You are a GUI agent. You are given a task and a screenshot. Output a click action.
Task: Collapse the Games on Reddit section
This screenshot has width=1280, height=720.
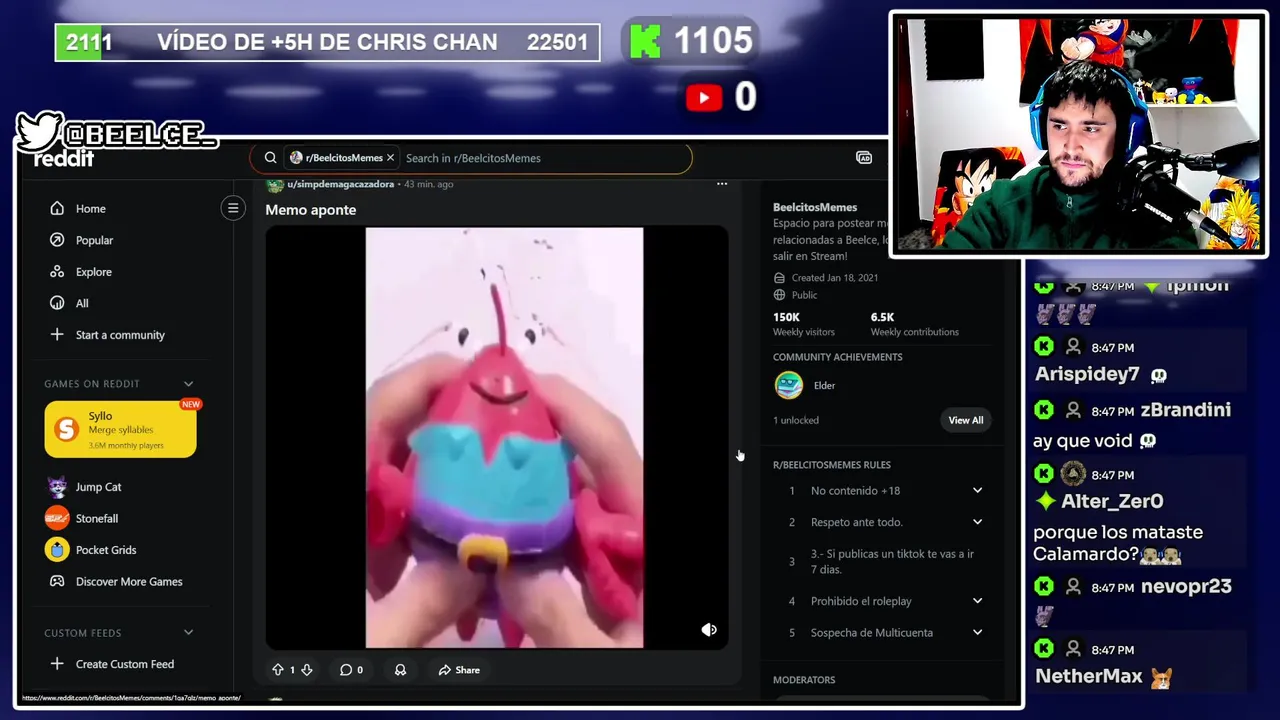click(x=188, y=384)
